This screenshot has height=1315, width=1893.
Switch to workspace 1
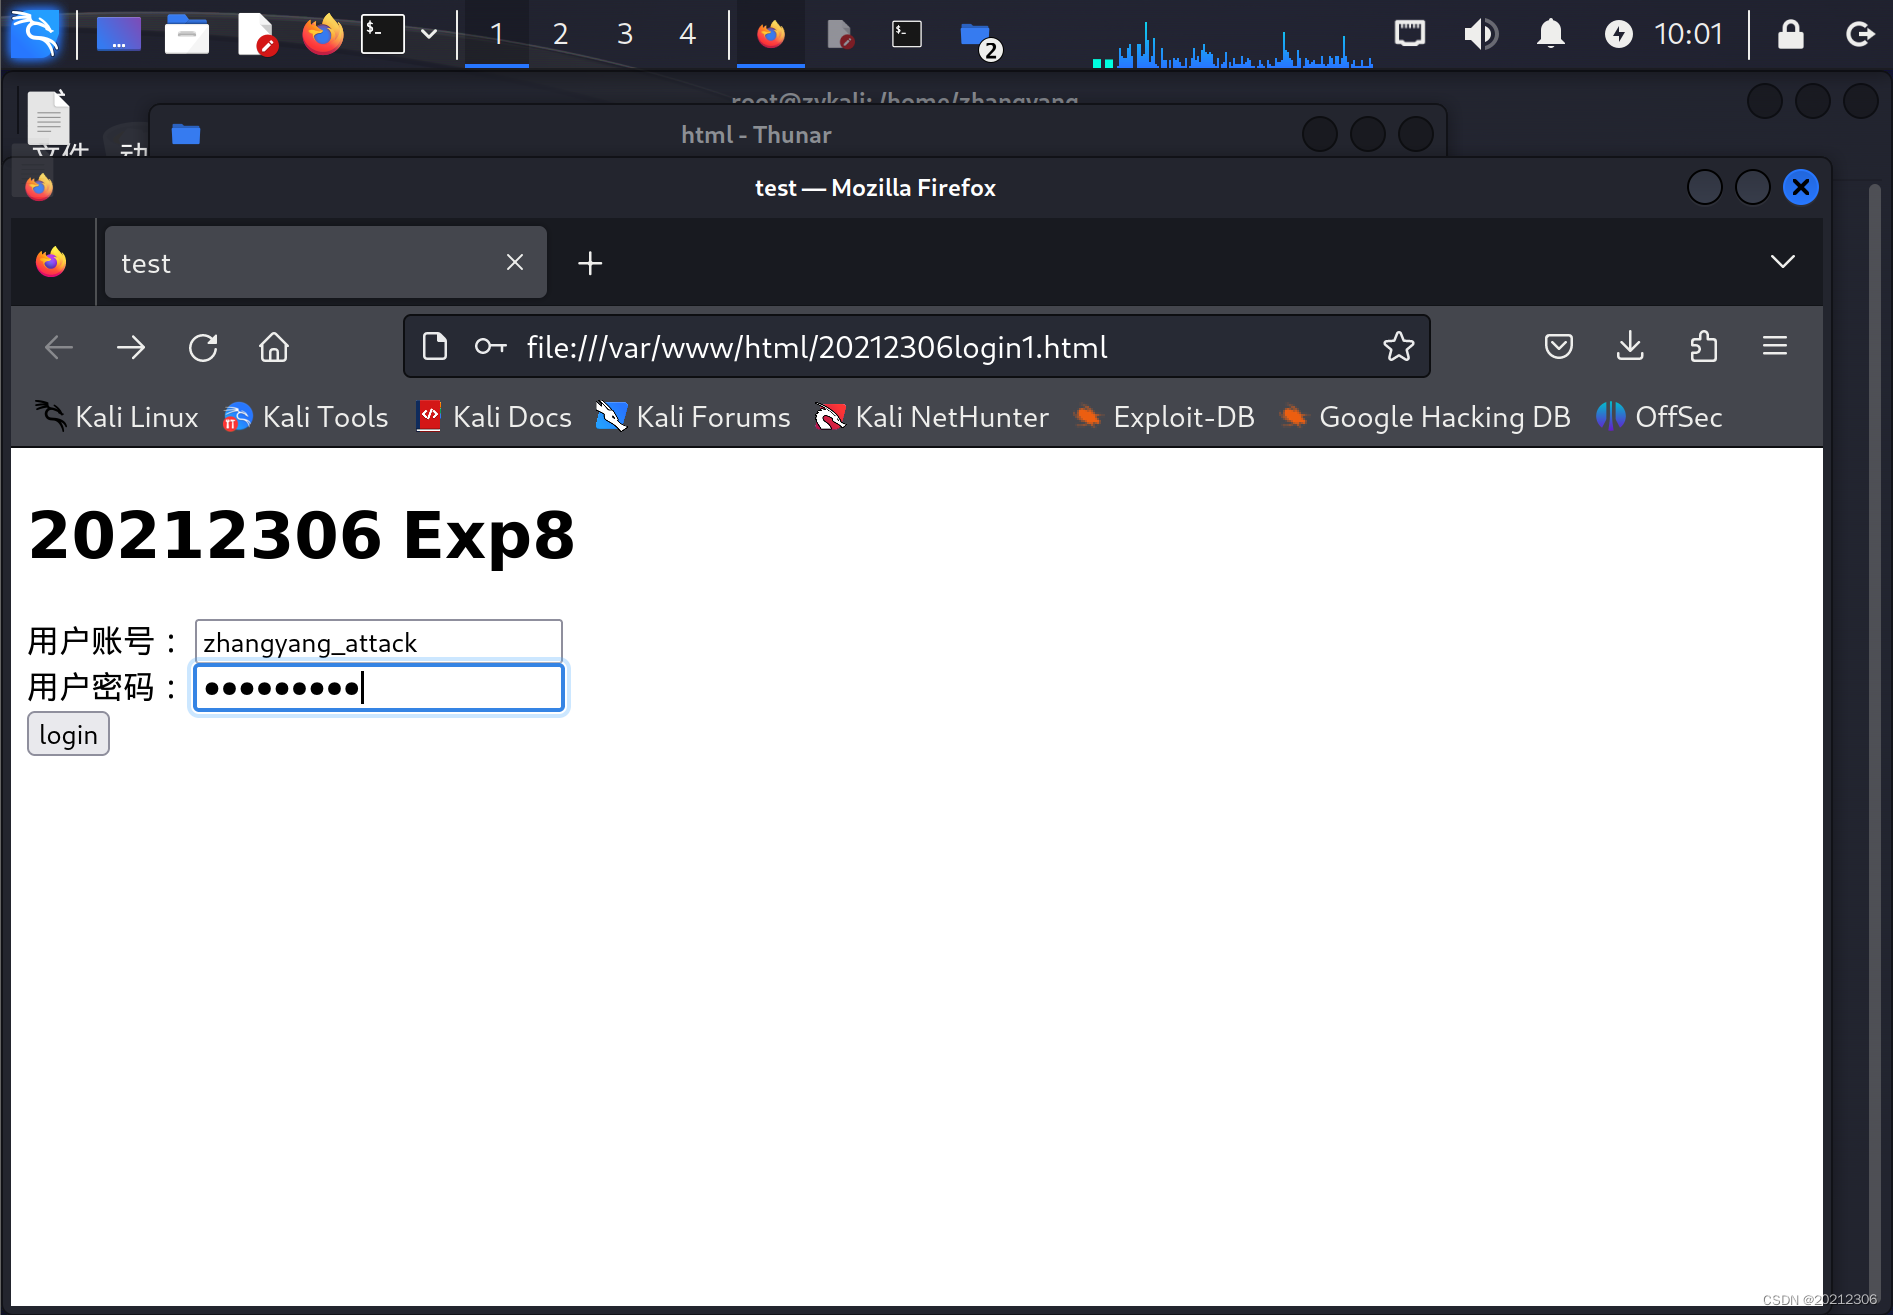click(497, 34)
